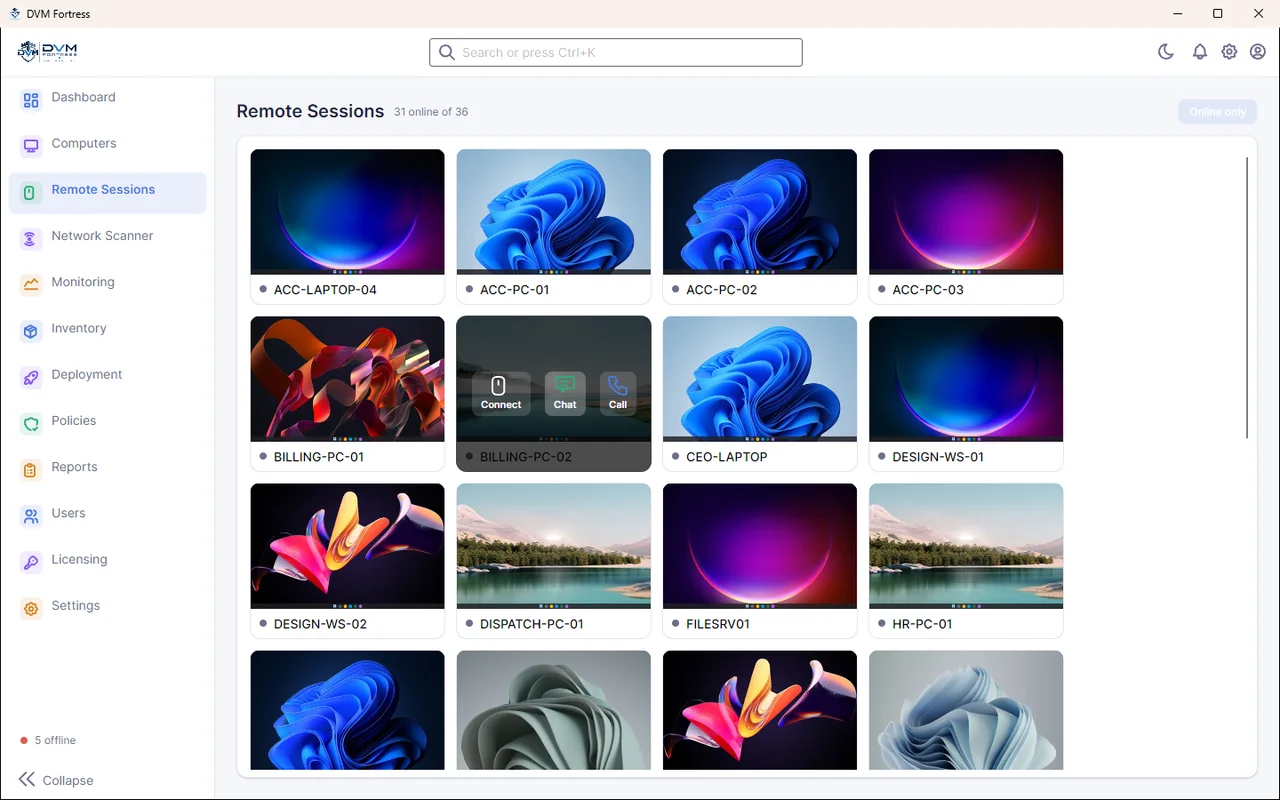Select the CEO-LAPTOP session thumbnail
The height and width of the screenshot is (800, 1280).
pyautogui.click(x=760, y=379)
